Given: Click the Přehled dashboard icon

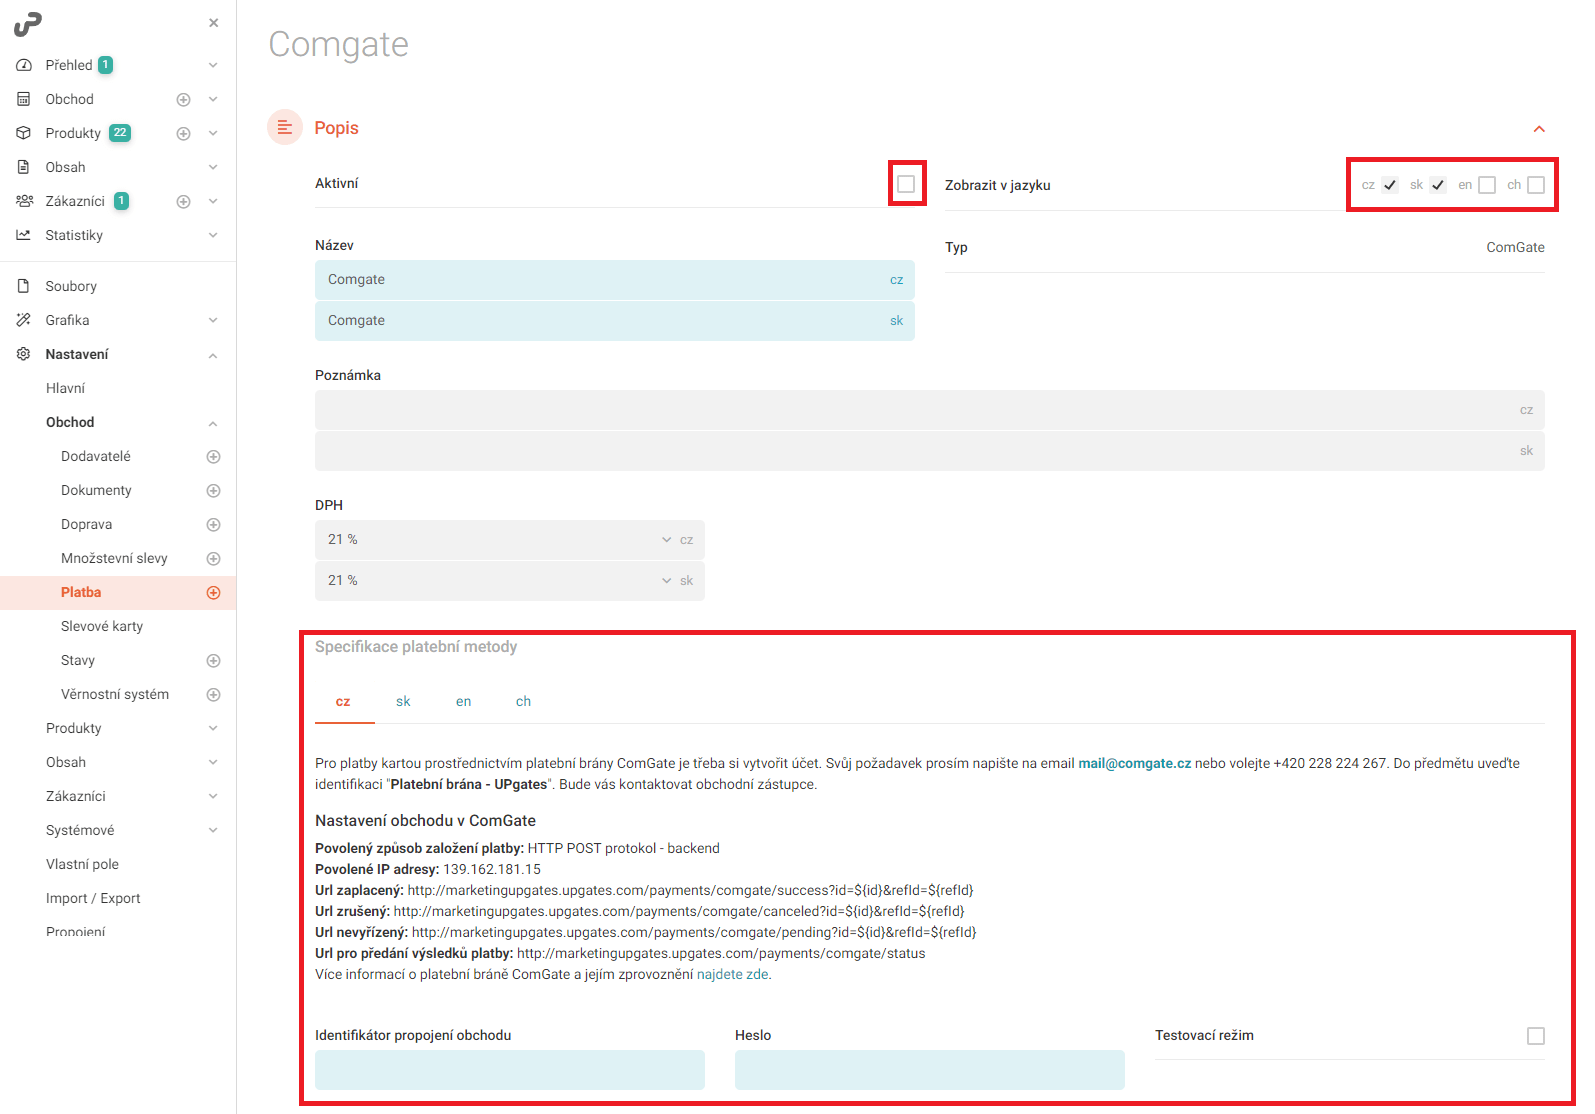Looking at the screenshot, I should coord(24,65).
